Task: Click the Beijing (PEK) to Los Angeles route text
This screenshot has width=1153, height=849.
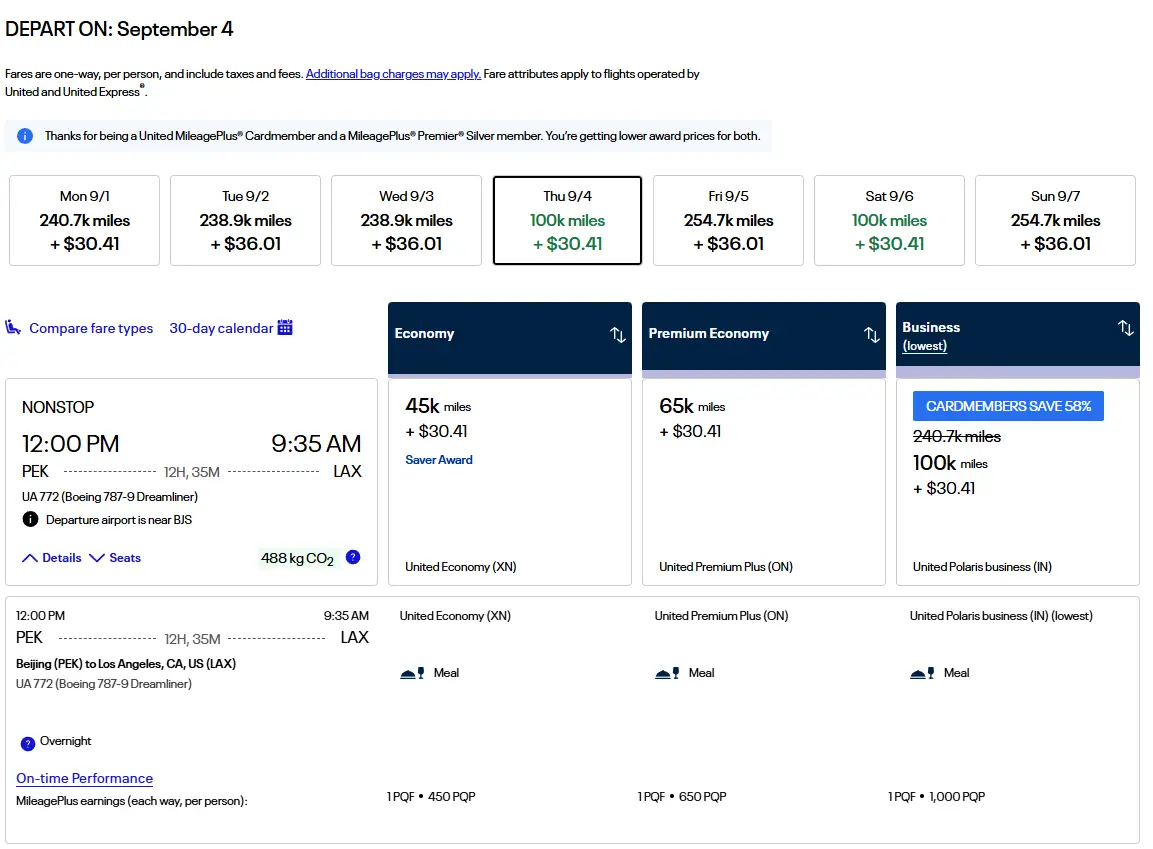Action: coord(126,664)
